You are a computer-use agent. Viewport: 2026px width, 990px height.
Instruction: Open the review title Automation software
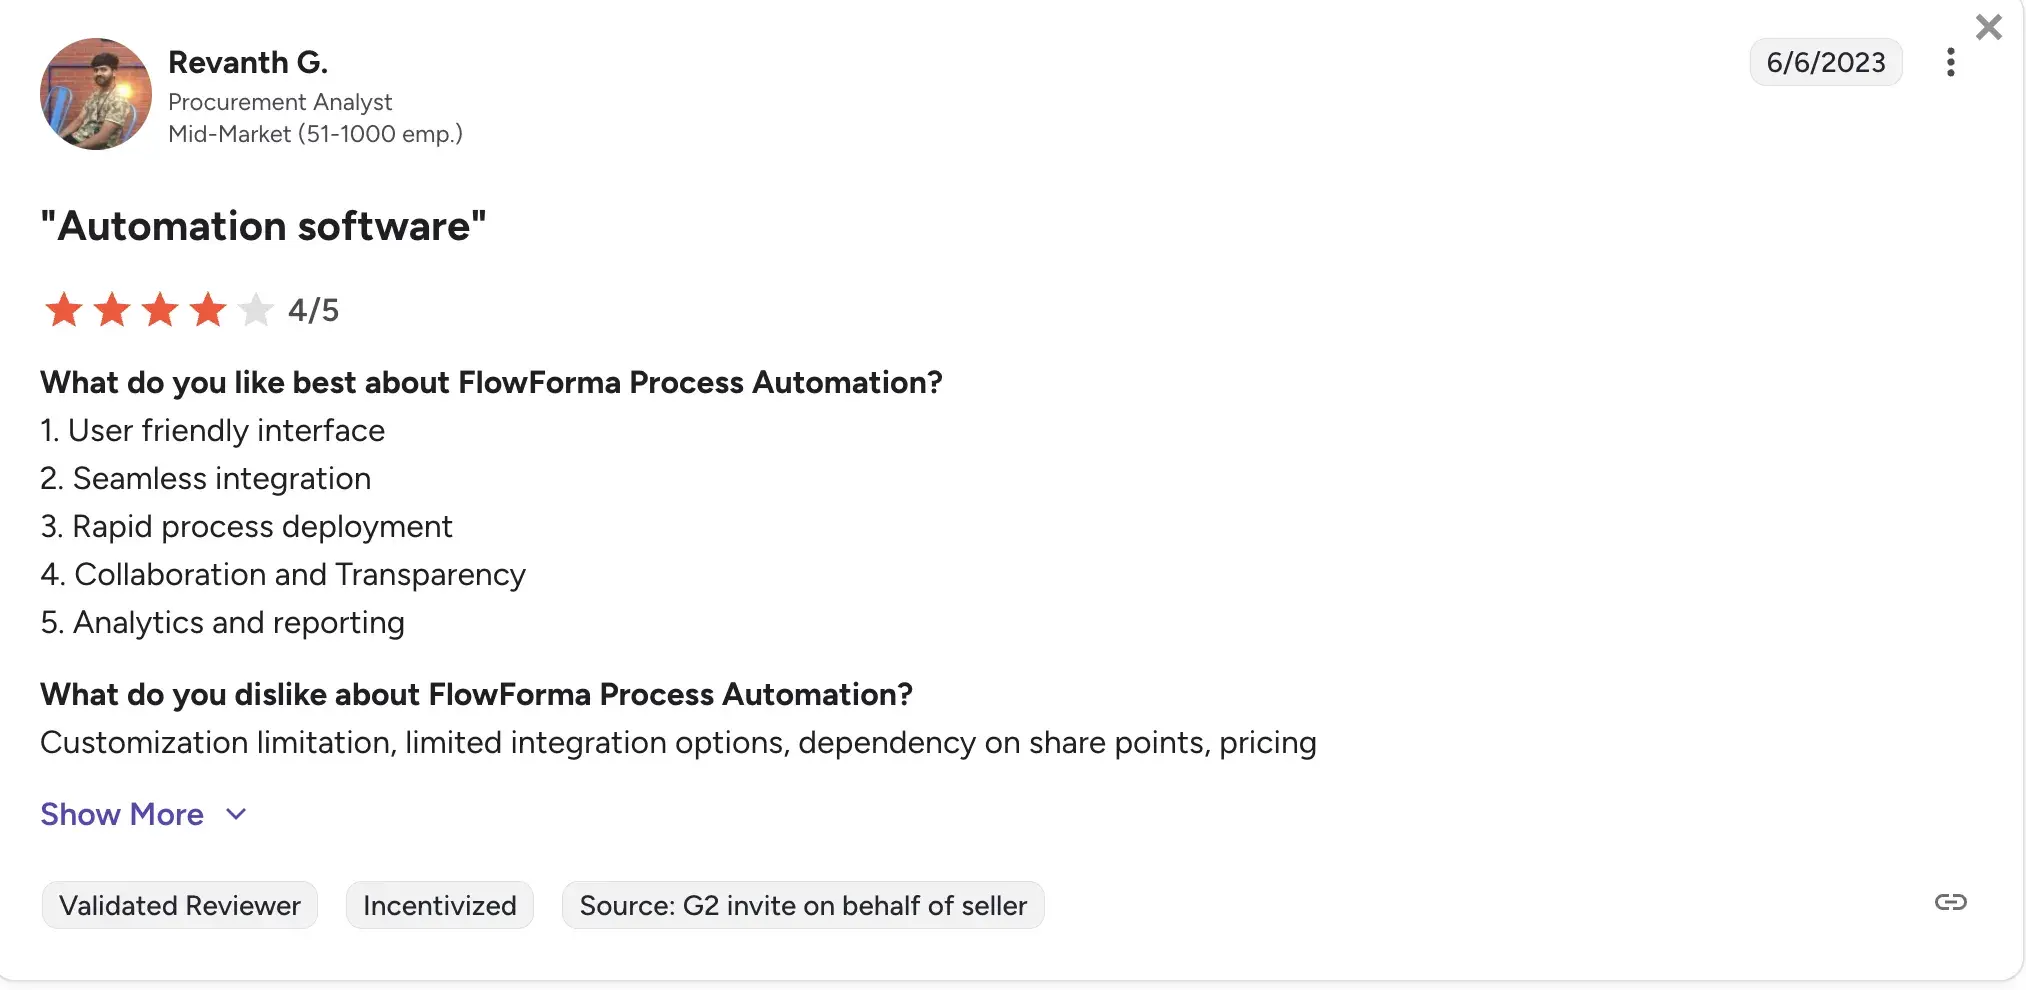pyautogui.click(x=262, y=226)
